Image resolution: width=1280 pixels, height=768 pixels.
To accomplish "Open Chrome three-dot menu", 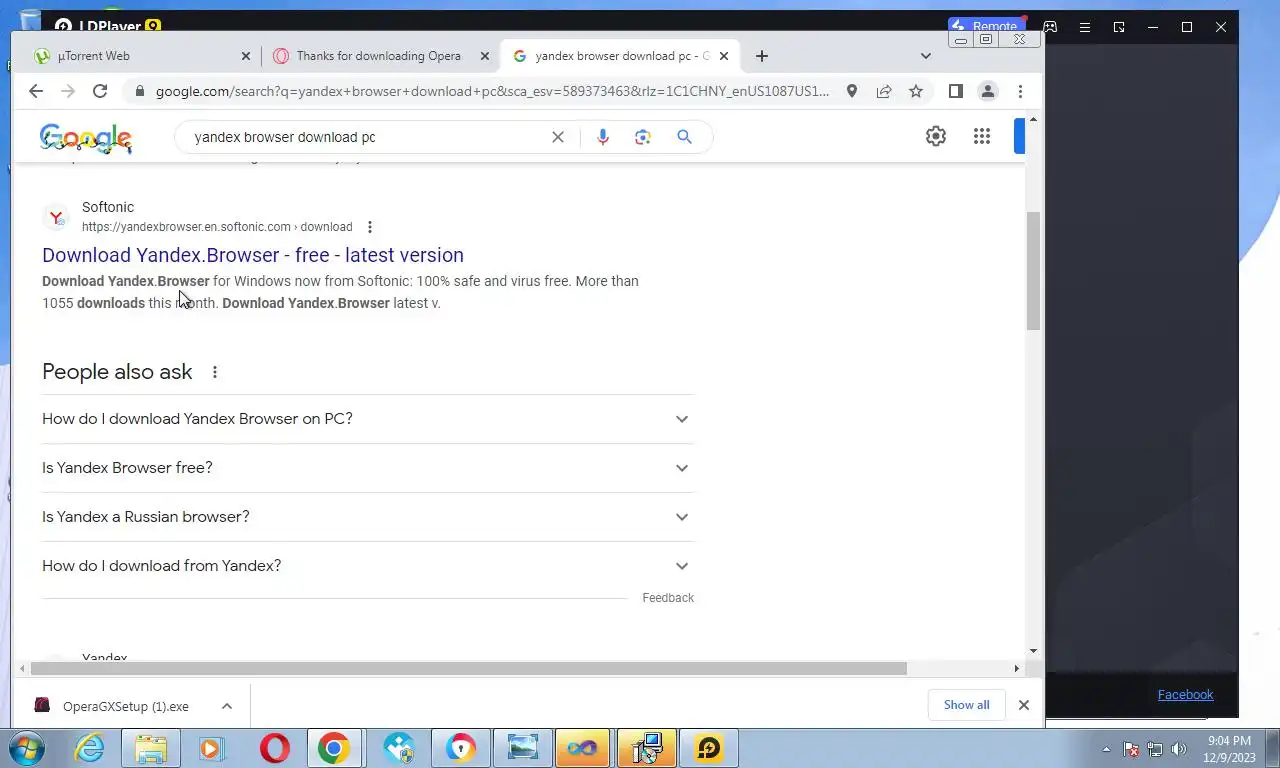I will click(x=1020, y=91).
